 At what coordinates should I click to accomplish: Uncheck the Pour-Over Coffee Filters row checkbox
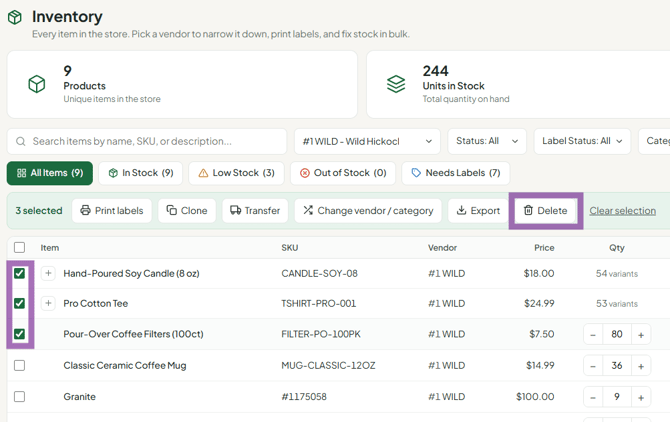[19, 334]
